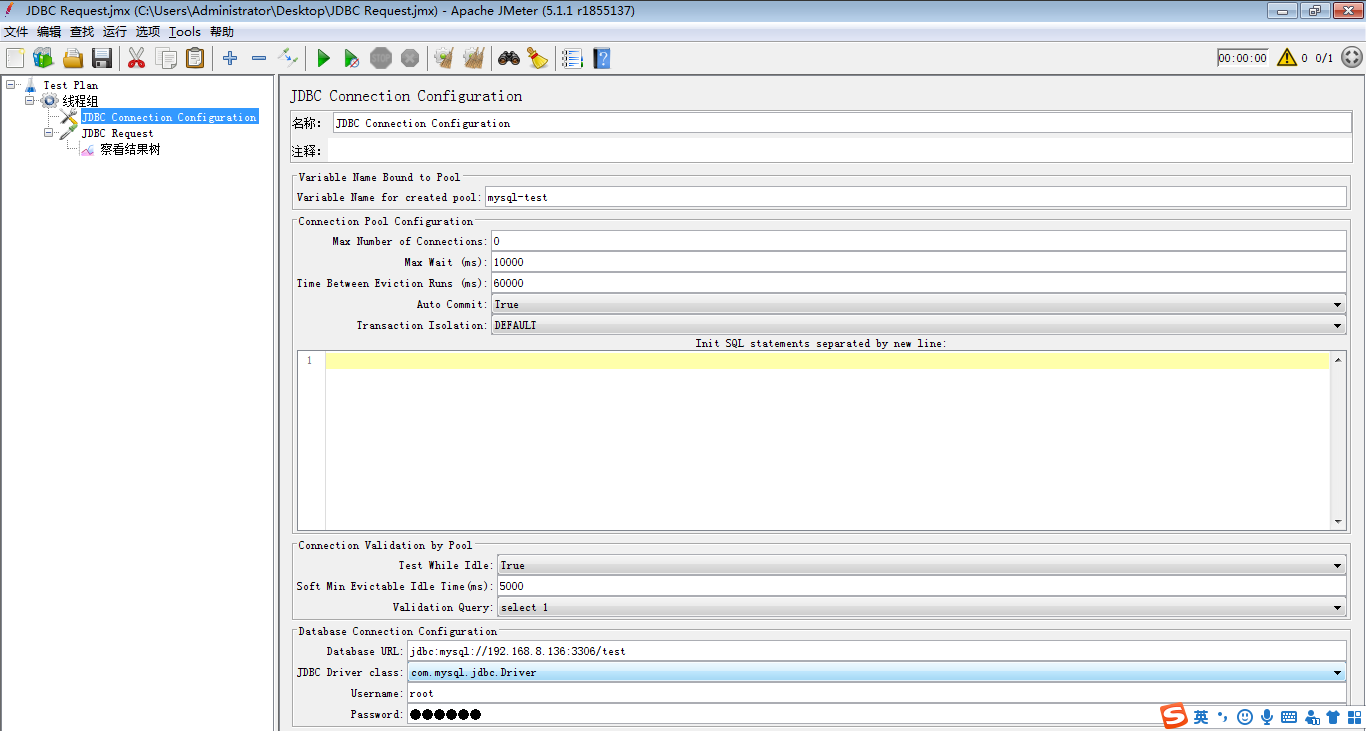Viewport: 1366px width, 731px height.
Task: Open the 文件 menu
Action: [16, 32]
